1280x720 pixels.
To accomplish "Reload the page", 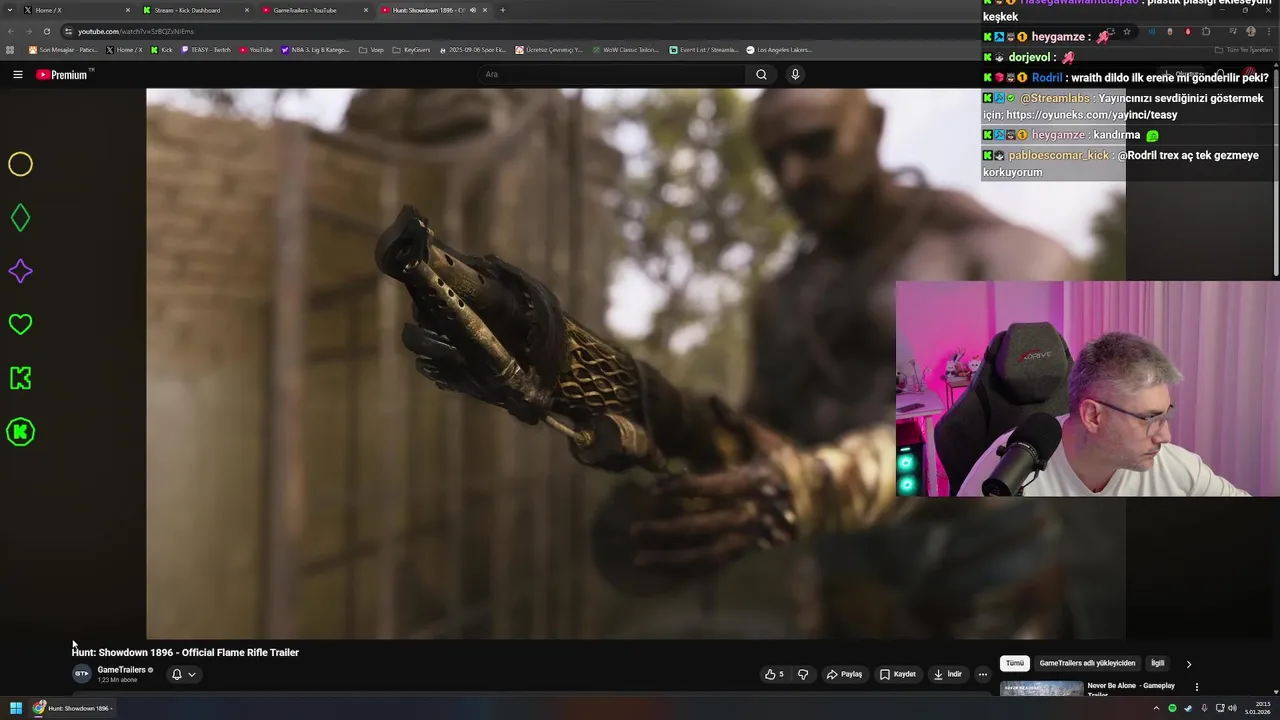I will pos(46,31).
